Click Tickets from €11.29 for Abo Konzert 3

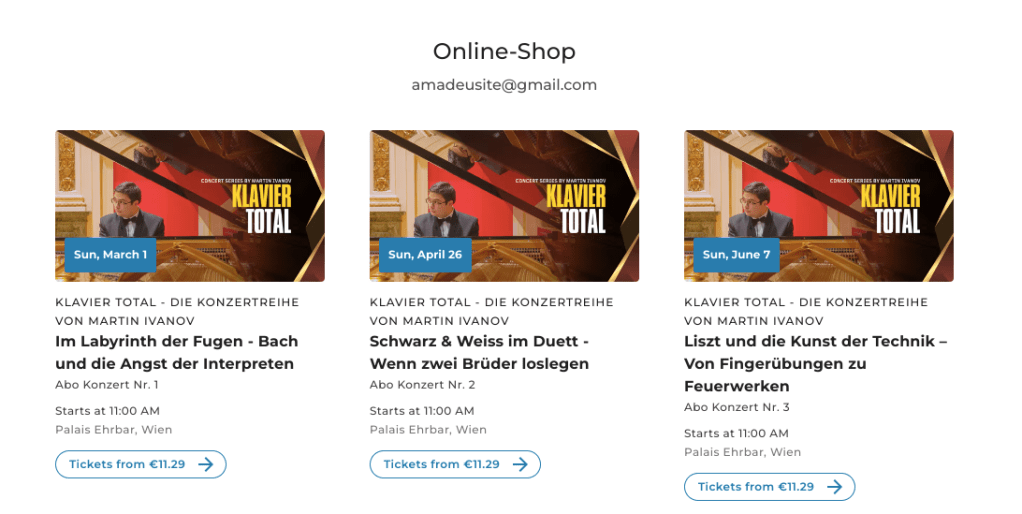[769, 487]
